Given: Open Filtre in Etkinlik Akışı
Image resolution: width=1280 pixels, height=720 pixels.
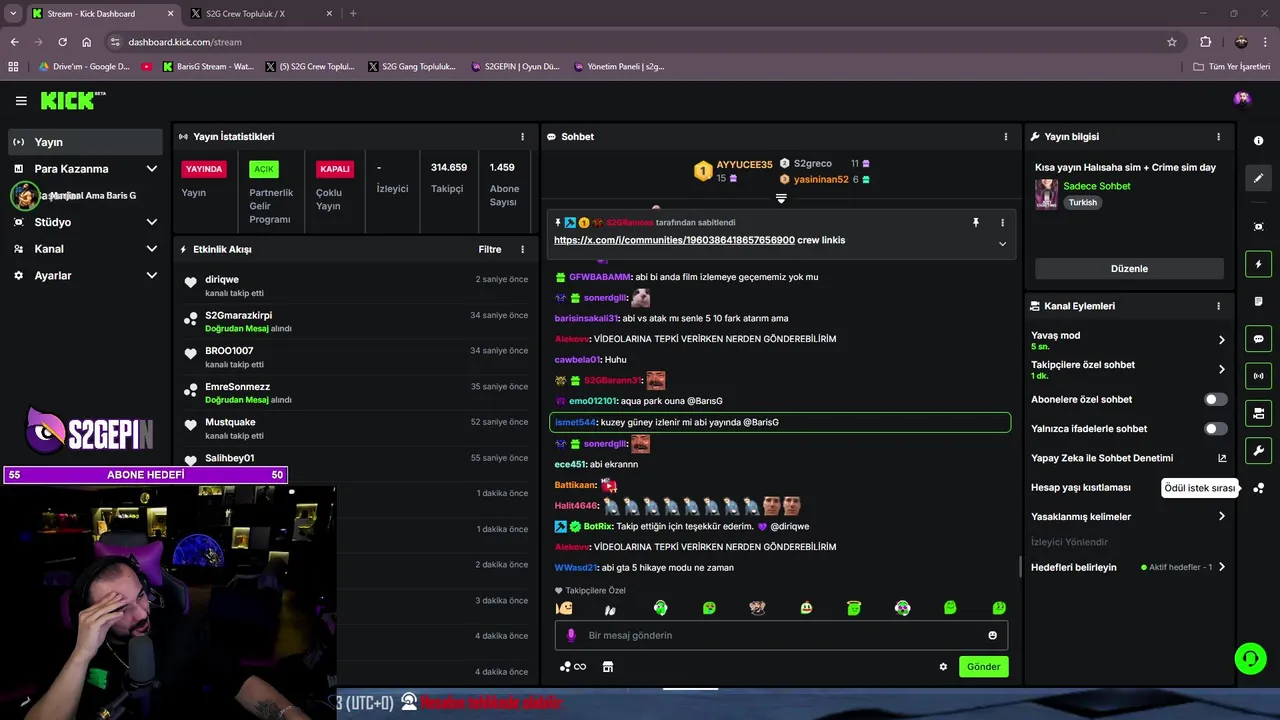Looking at the screenshot, I should pyautogui.click(x=490, y=249).
